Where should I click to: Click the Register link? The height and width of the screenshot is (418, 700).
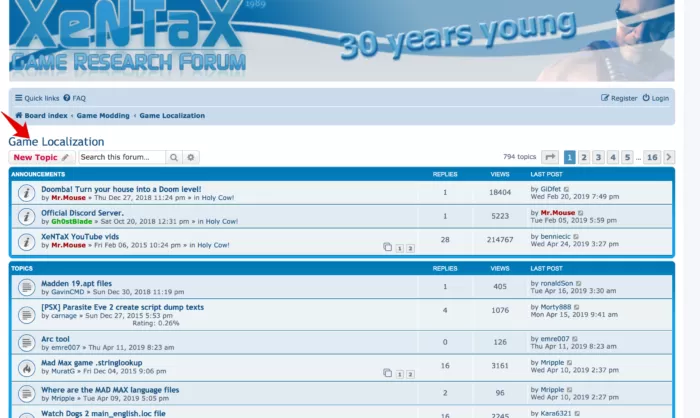tap(619, 98)
